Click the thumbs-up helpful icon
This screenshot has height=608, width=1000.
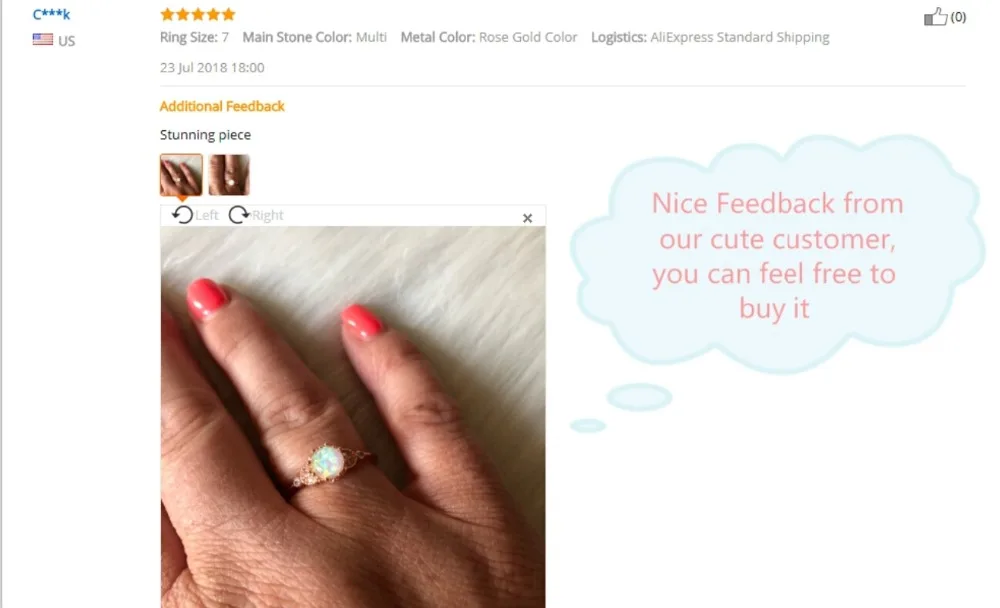coord(935,17)
